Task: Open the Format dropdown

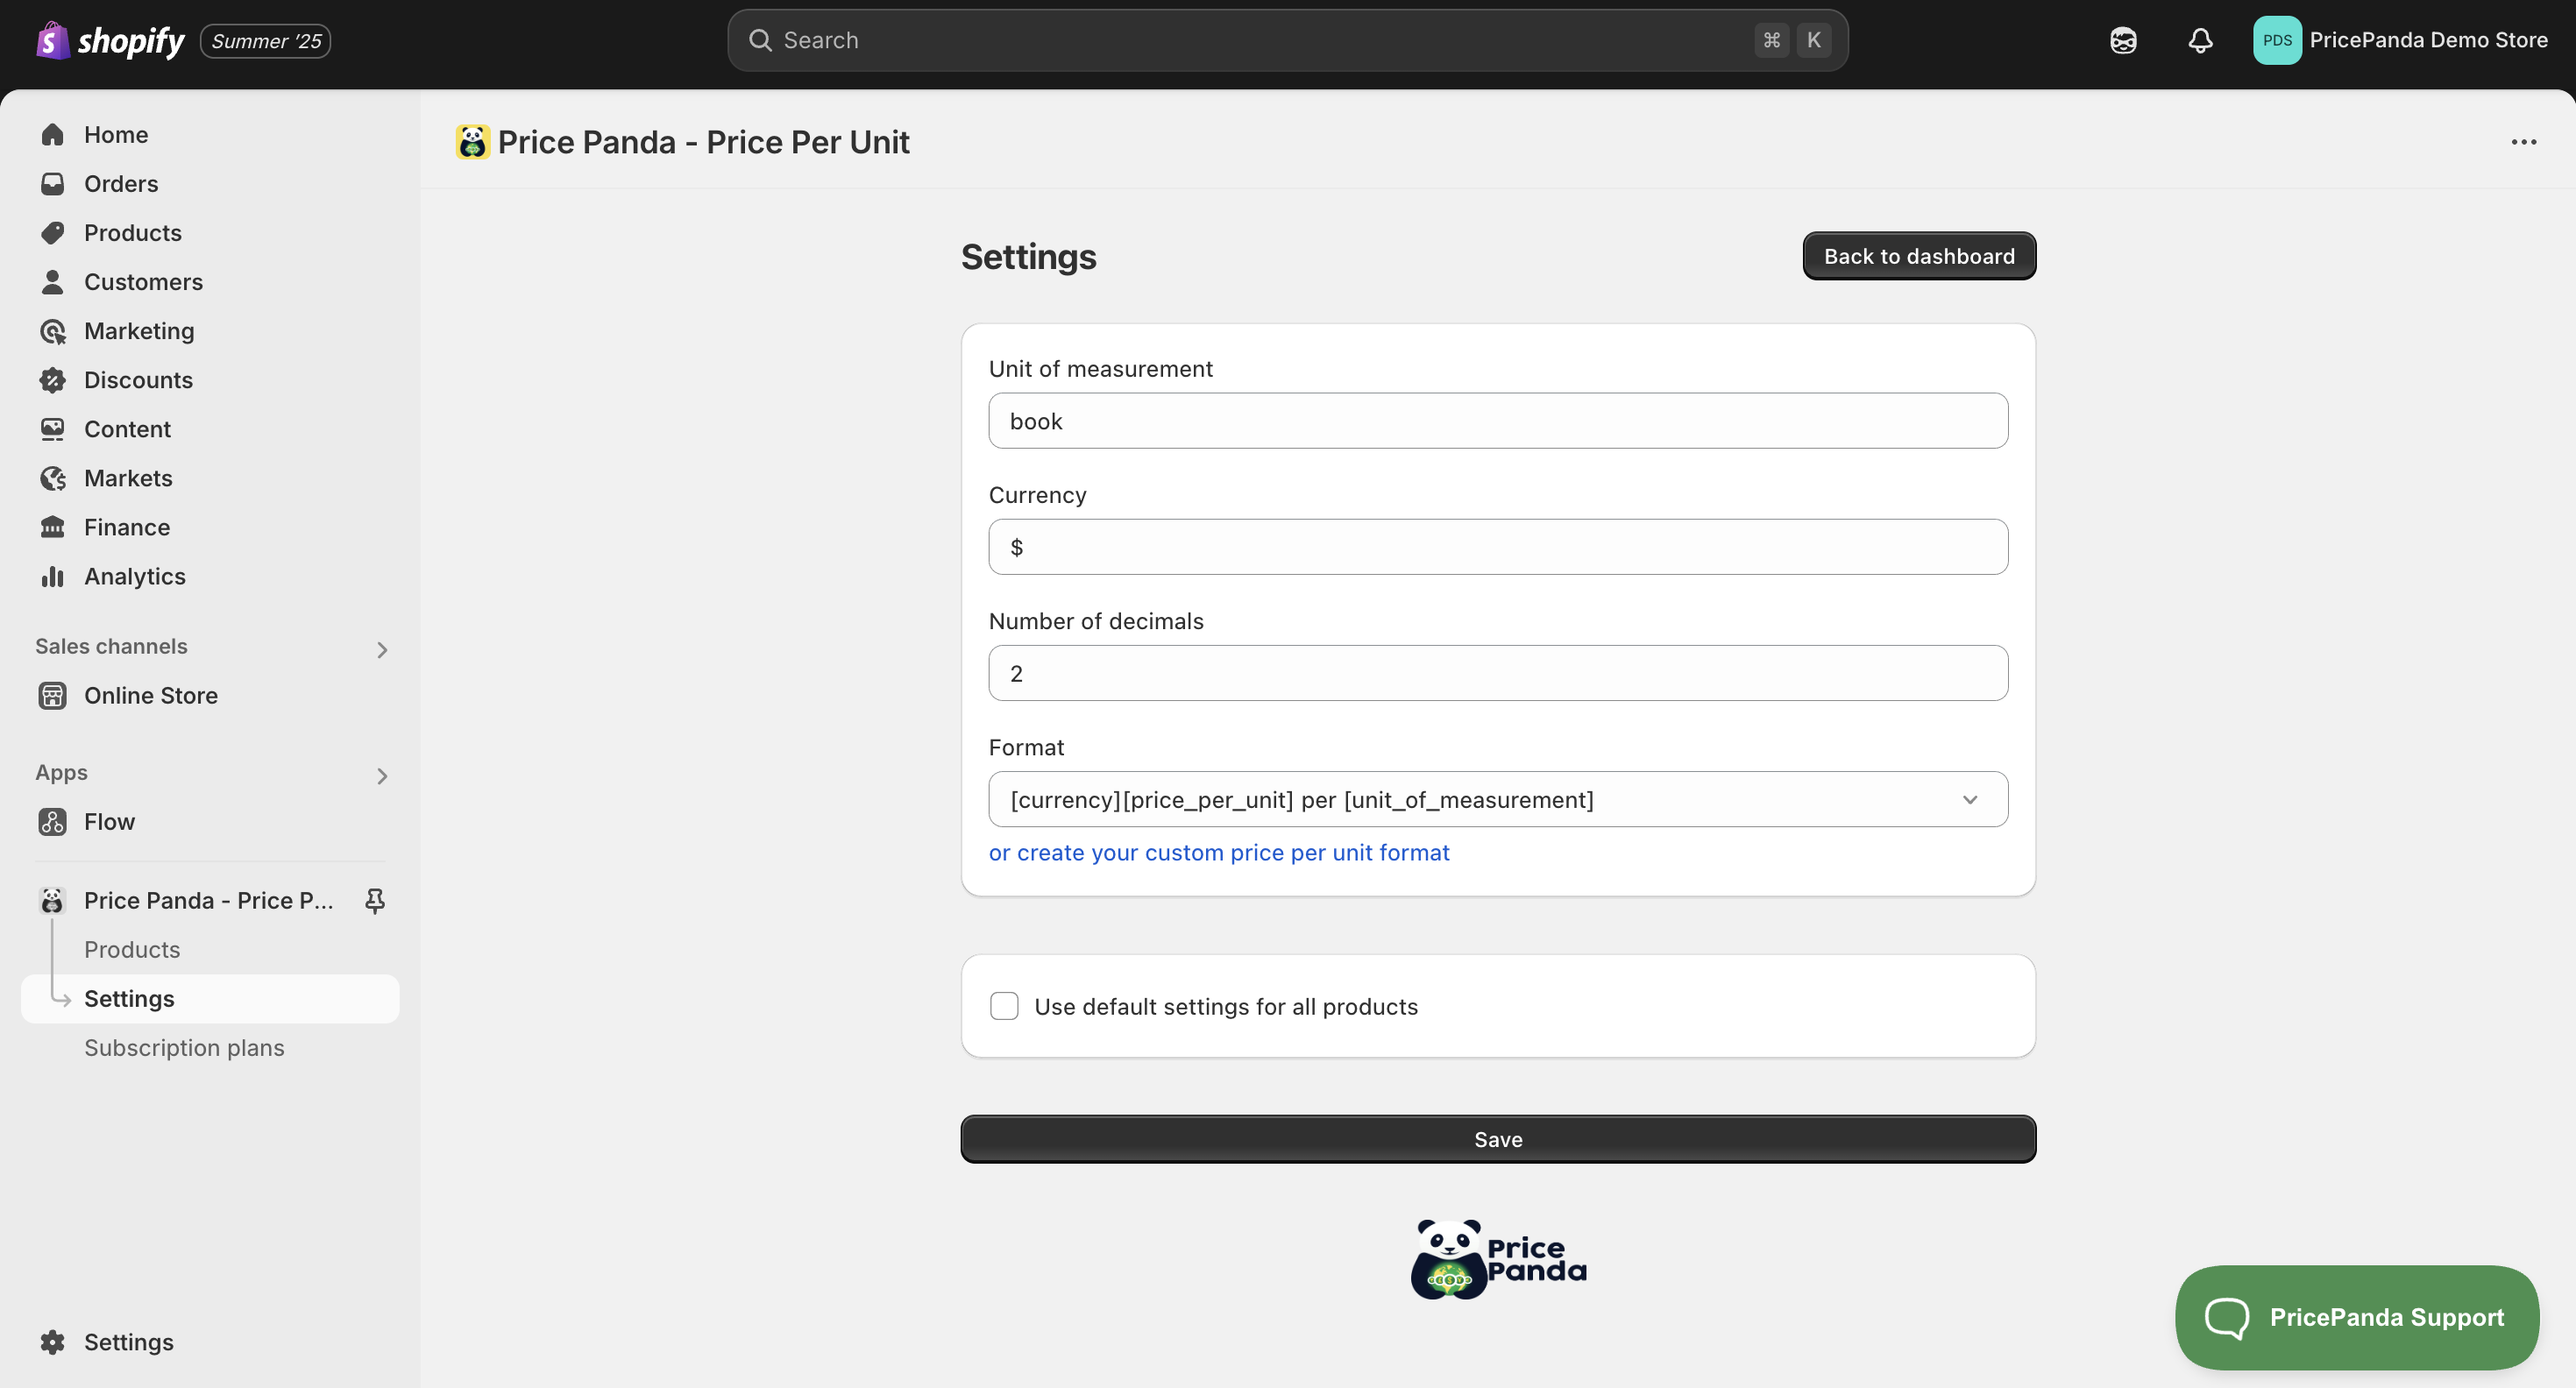Action: point(1498,799)
